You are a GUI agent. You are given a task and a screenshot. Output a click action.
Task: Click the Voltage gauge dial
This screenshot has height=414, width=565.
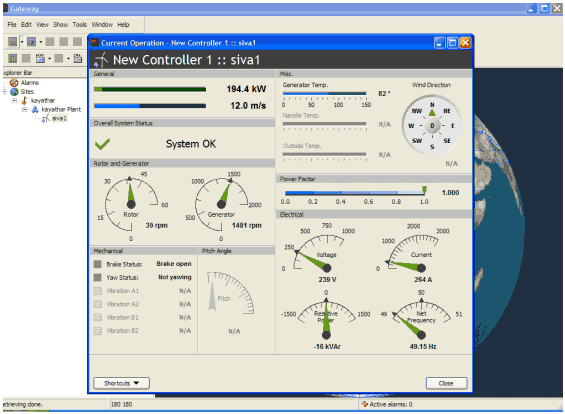(319, 253)
